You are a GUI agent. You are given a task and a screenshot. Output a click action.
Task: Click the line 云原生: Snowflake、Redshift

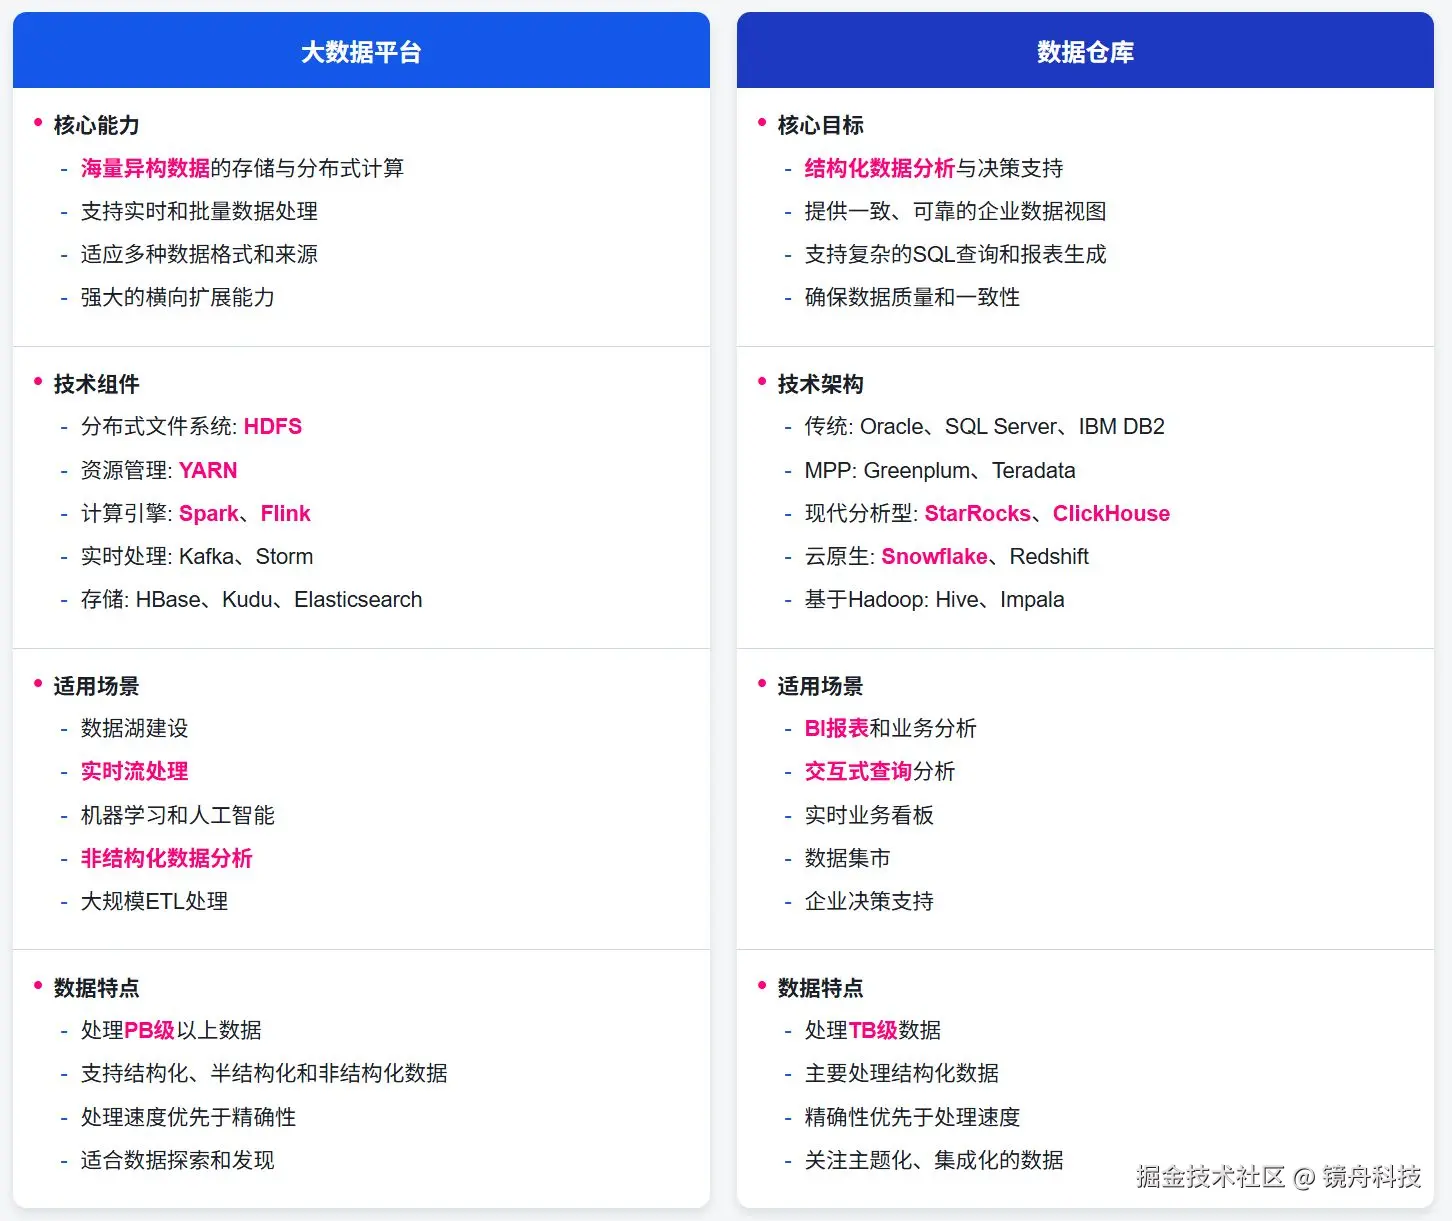pos(947,556)
